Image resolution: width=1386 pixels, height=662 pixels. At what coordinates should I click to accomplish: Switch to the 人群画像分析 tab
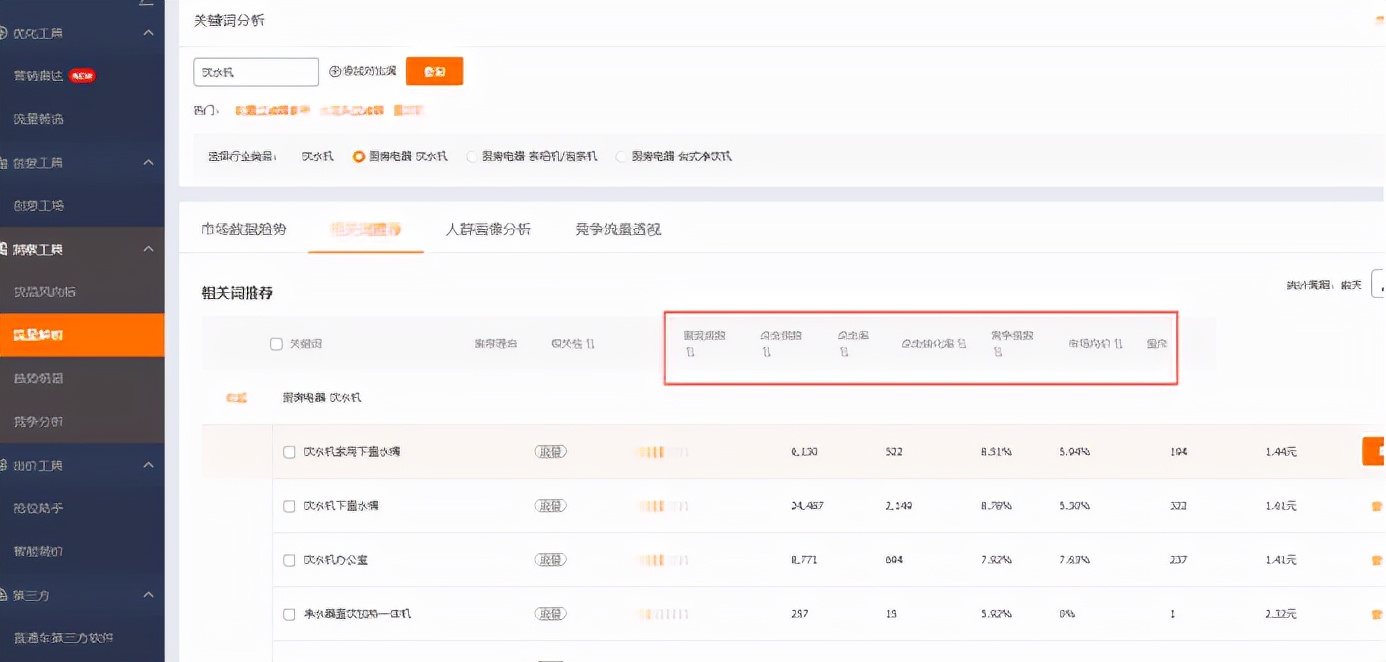(489, 228)
